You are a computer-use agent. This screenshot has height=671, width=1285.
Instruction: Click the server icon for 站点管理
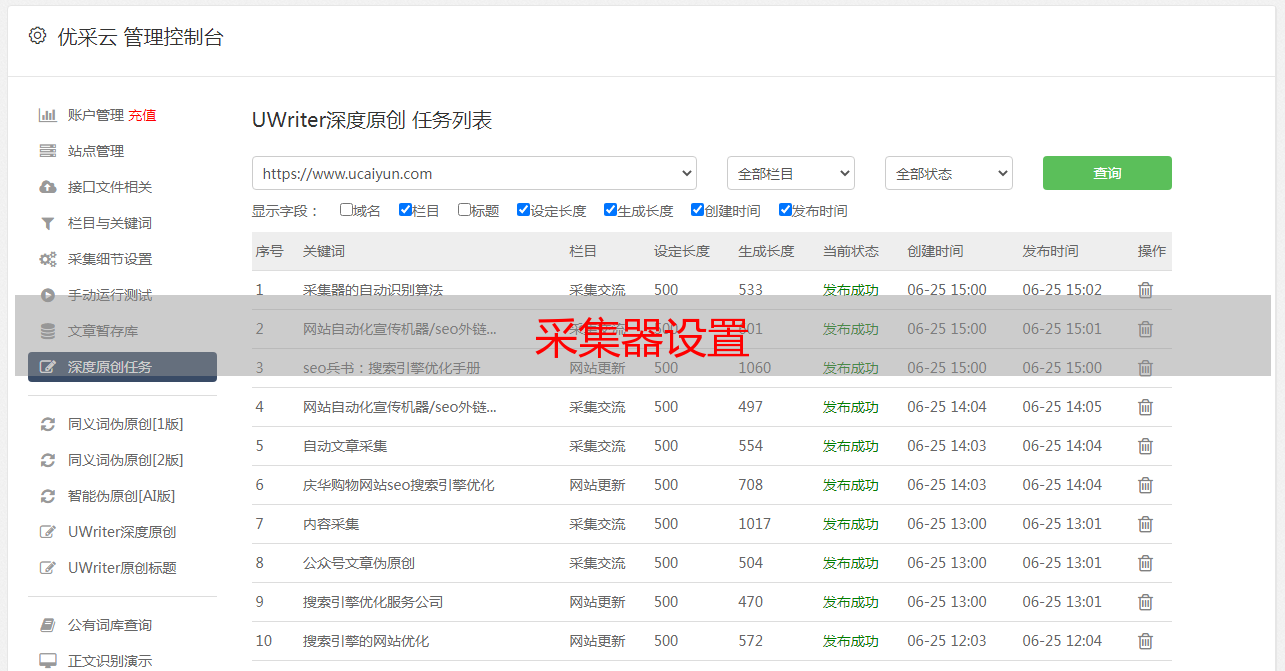[x=47, y=151]
